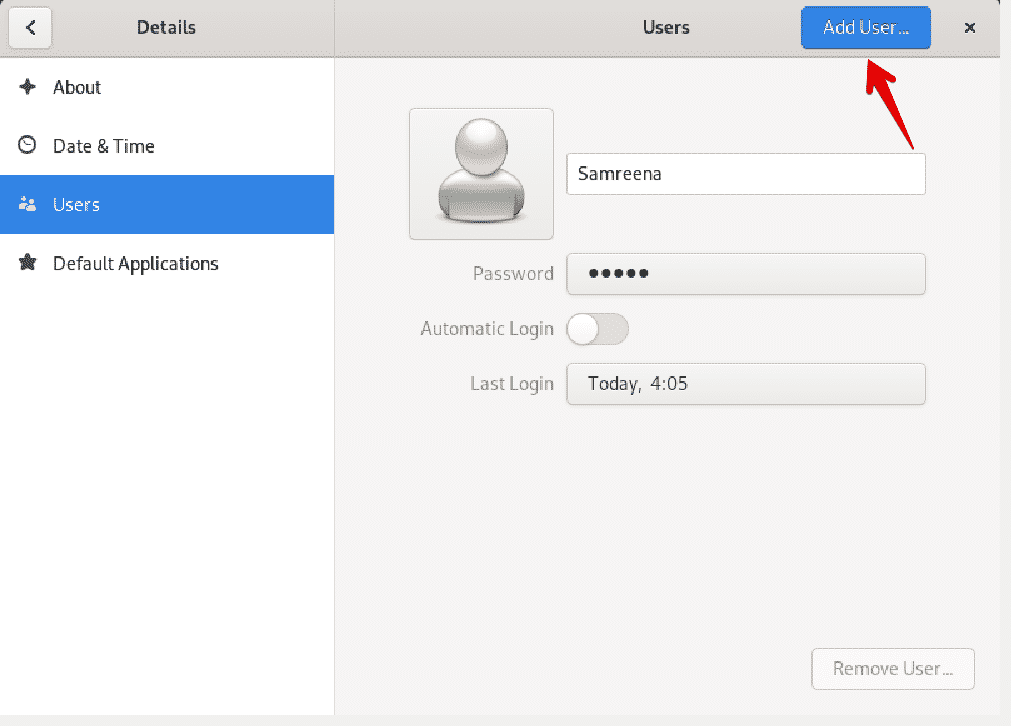Click the clock icon beside Date & Time
Screen dimensions: 1011x726
[28, 146]
